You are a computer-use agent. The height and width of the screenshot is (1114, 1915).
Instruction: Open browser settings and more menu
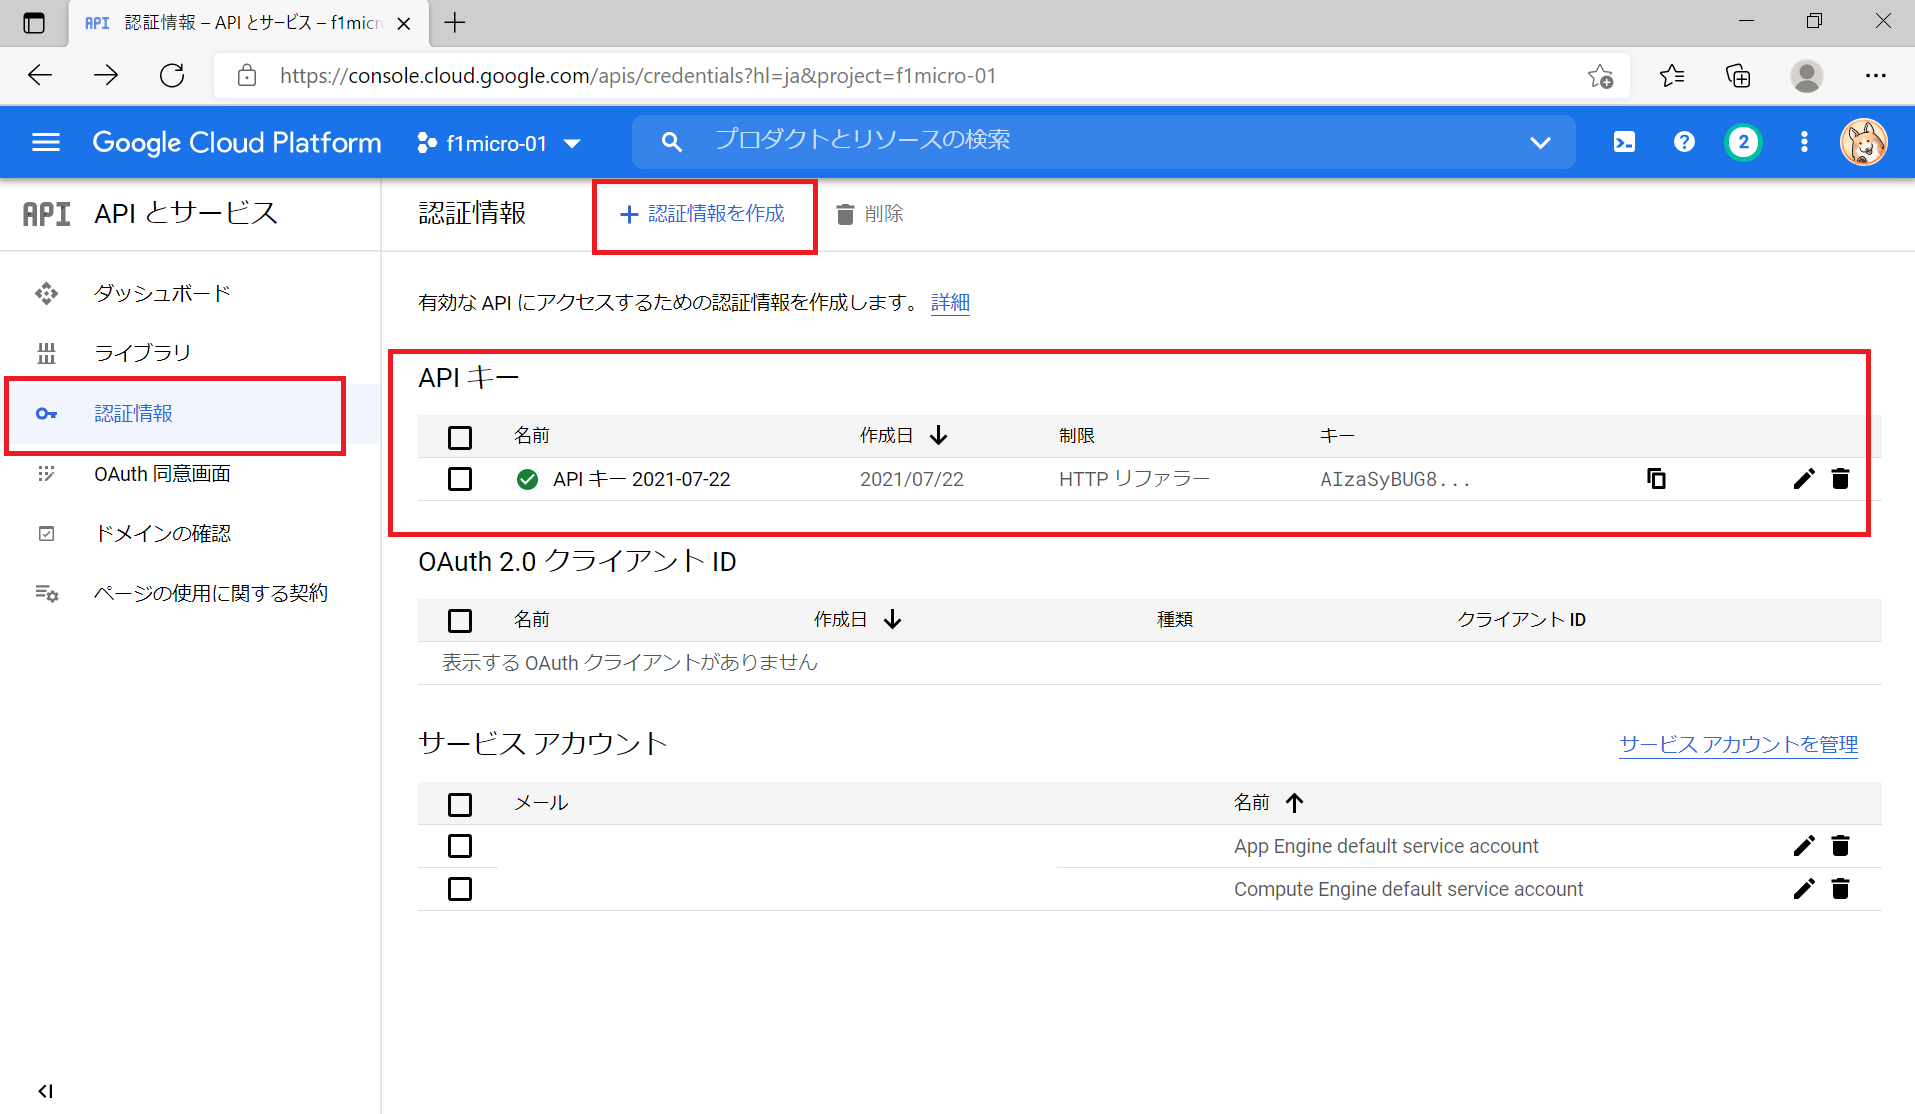(1875, 75)
